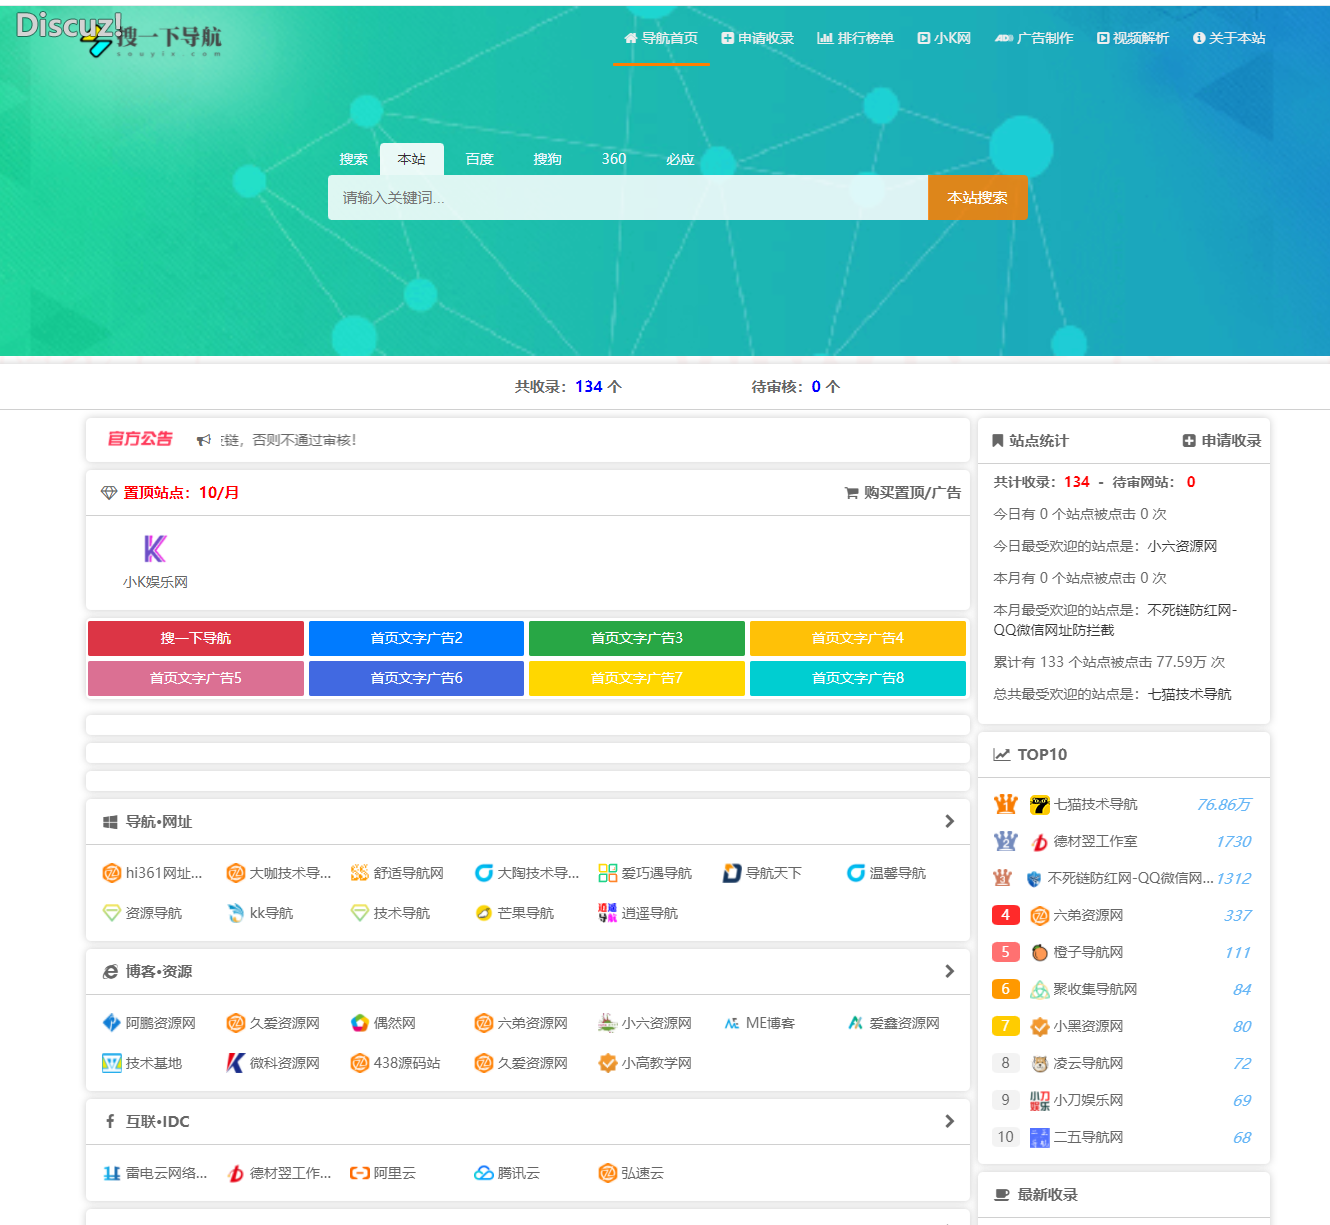The width and height of the screenshot is (1330, 1225).
Task: Click the blue 首页文字广告2 button
Action: 416,638
